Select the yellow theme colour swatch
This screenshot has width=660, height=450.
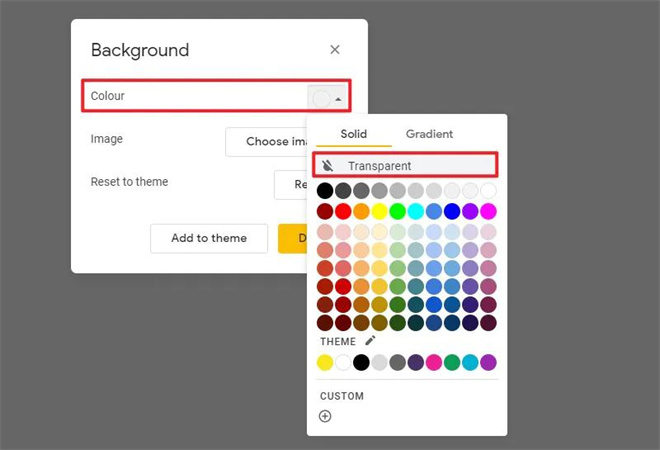(325, 362)
